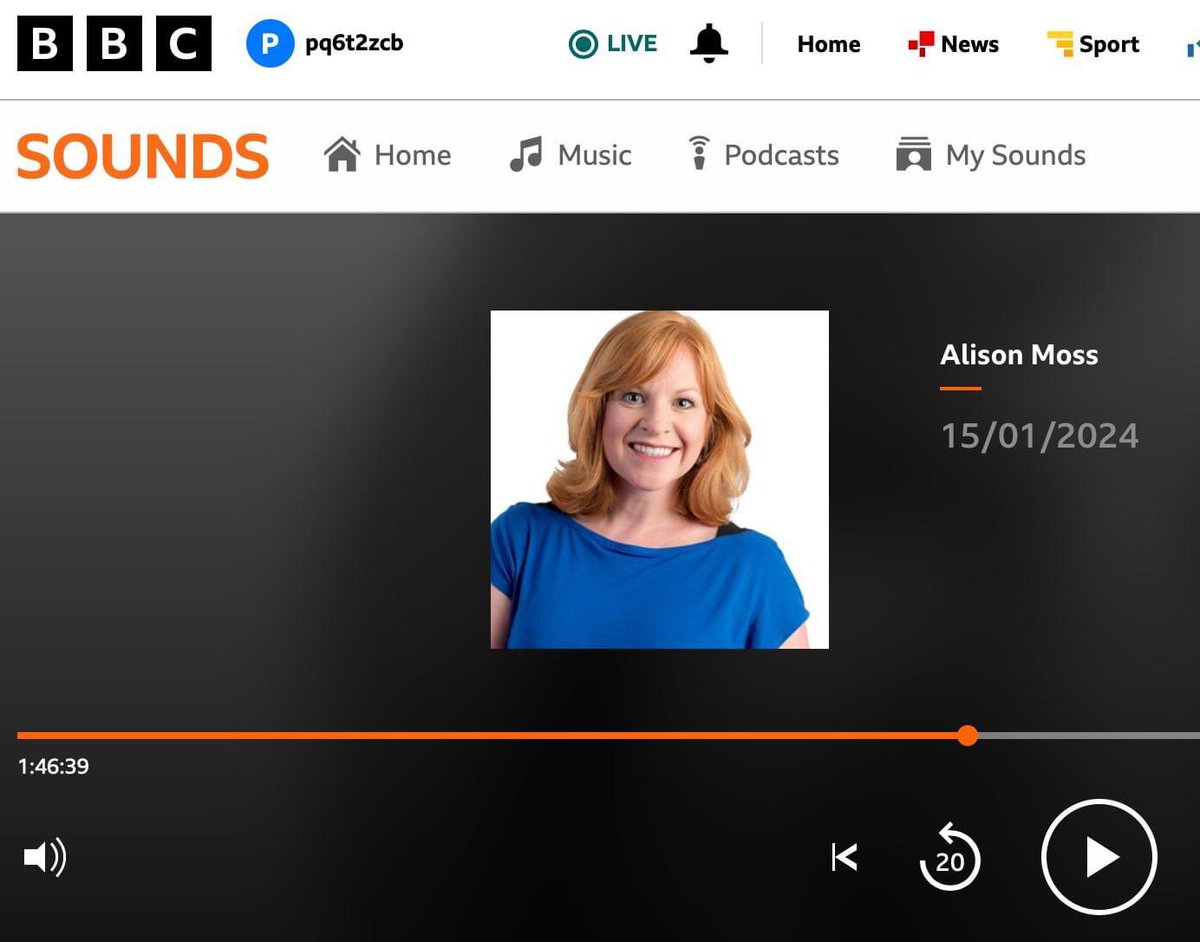Click the red News icon
Screen dimensions: 1200x942
click(920, 44)
